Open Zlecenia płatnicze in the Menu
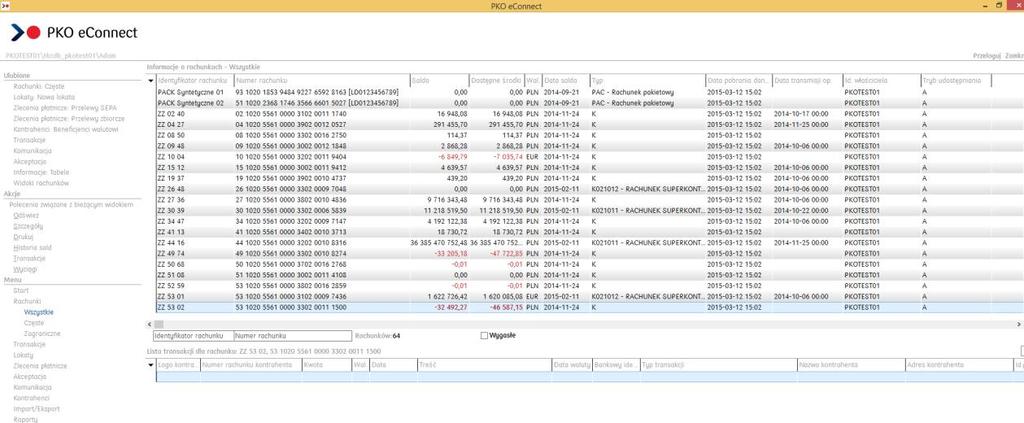1024x423 pixels. coord(40,366)
